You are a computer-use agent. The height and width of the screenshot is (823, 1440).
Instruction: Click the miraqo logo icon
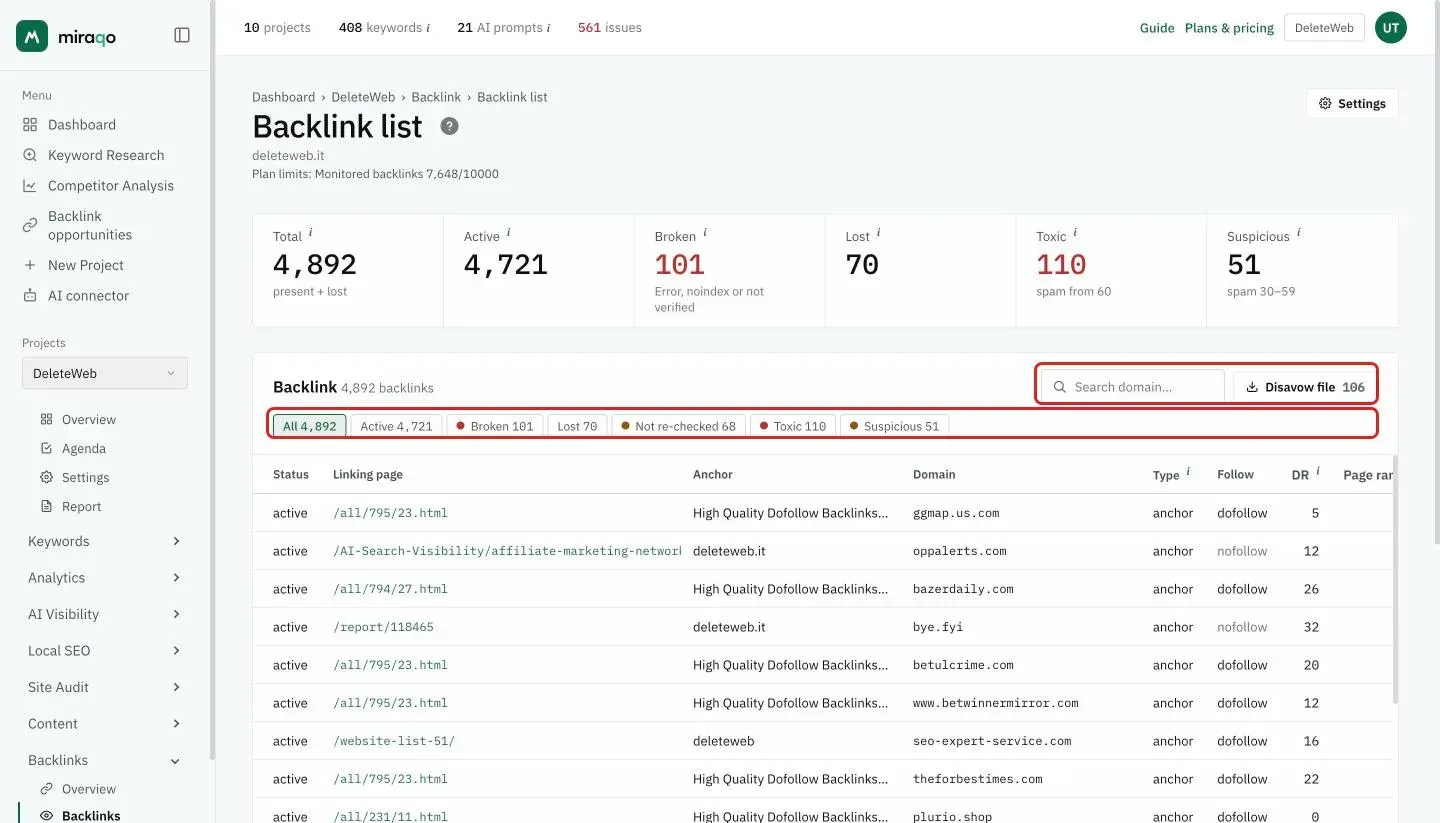point(32,36)
